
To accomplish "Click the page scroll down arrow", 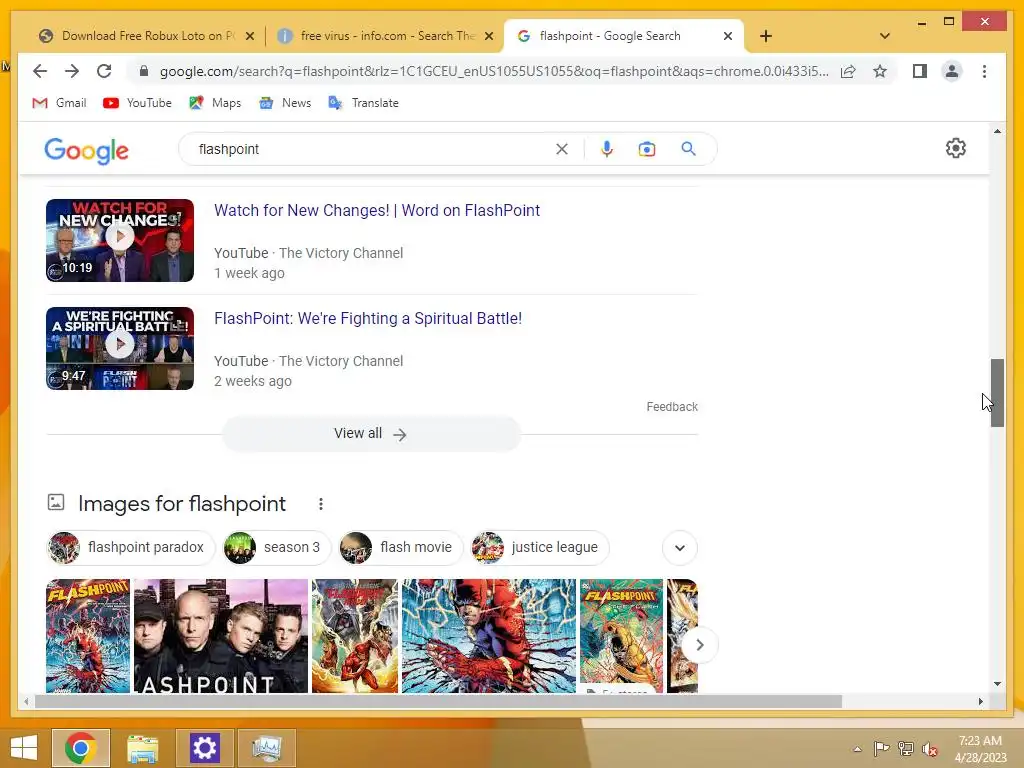I will pos(997,684).
